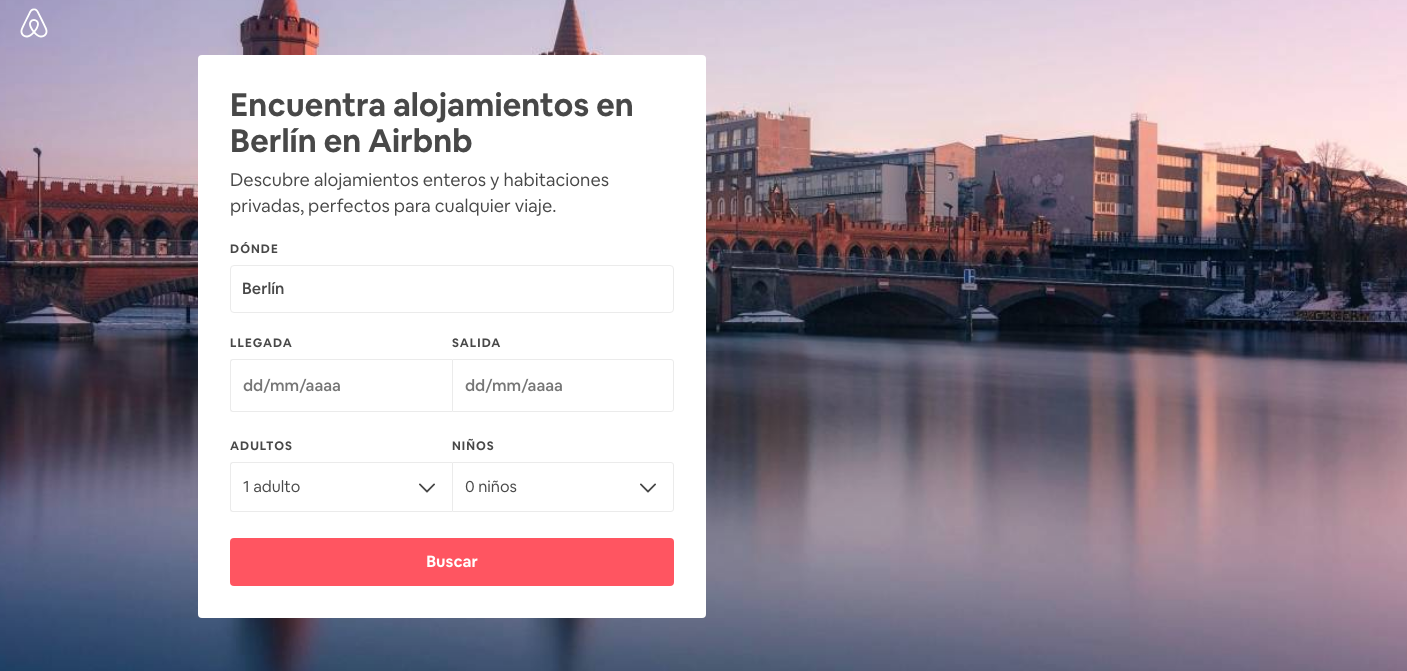Click the chevron arrow beside 1 adulto
This screenshot has width=1407, height=671.
427,488
